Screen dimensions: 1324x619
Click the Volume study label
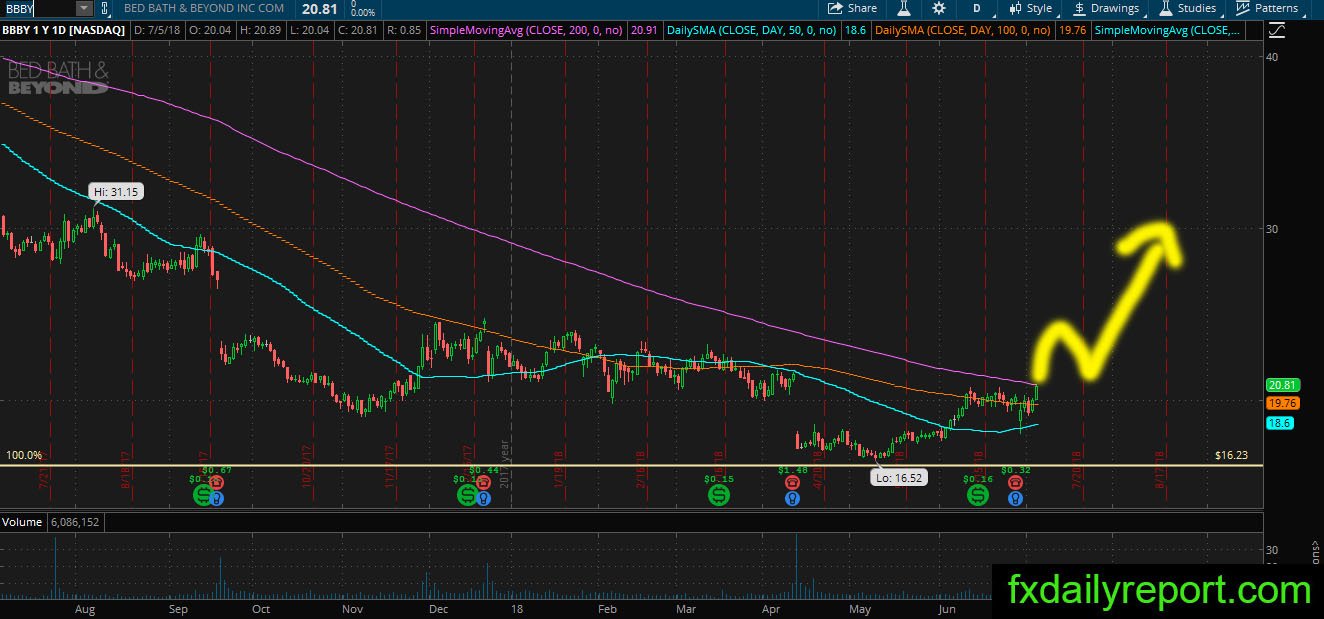click(x=22, y=522)
